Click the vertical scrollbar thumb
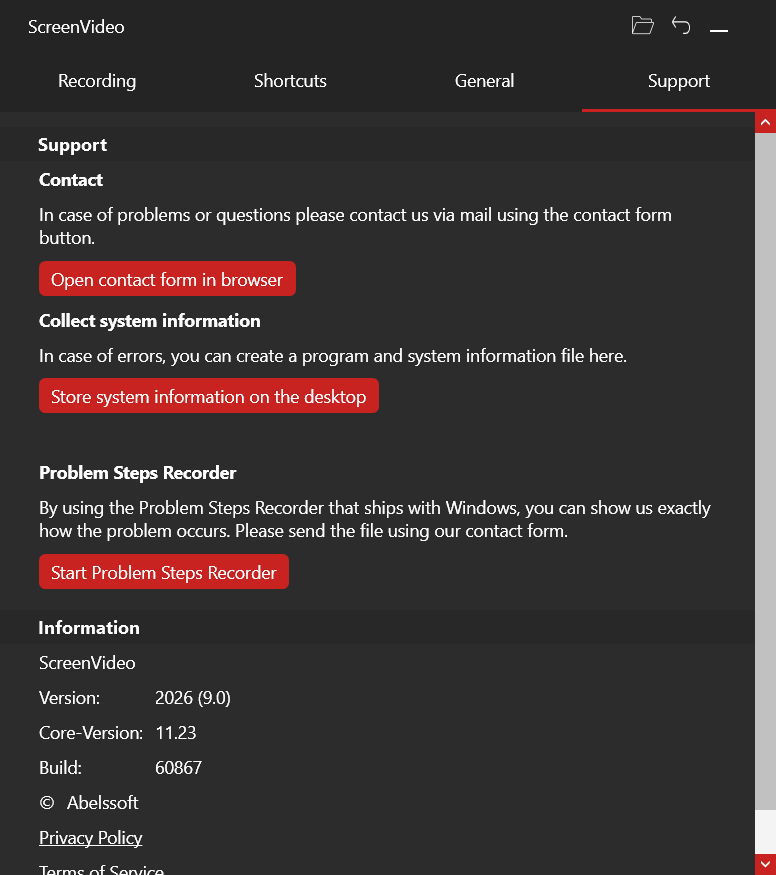Image resolution: width=776 pixels, height=875 pixels. (x=765, y=471)
